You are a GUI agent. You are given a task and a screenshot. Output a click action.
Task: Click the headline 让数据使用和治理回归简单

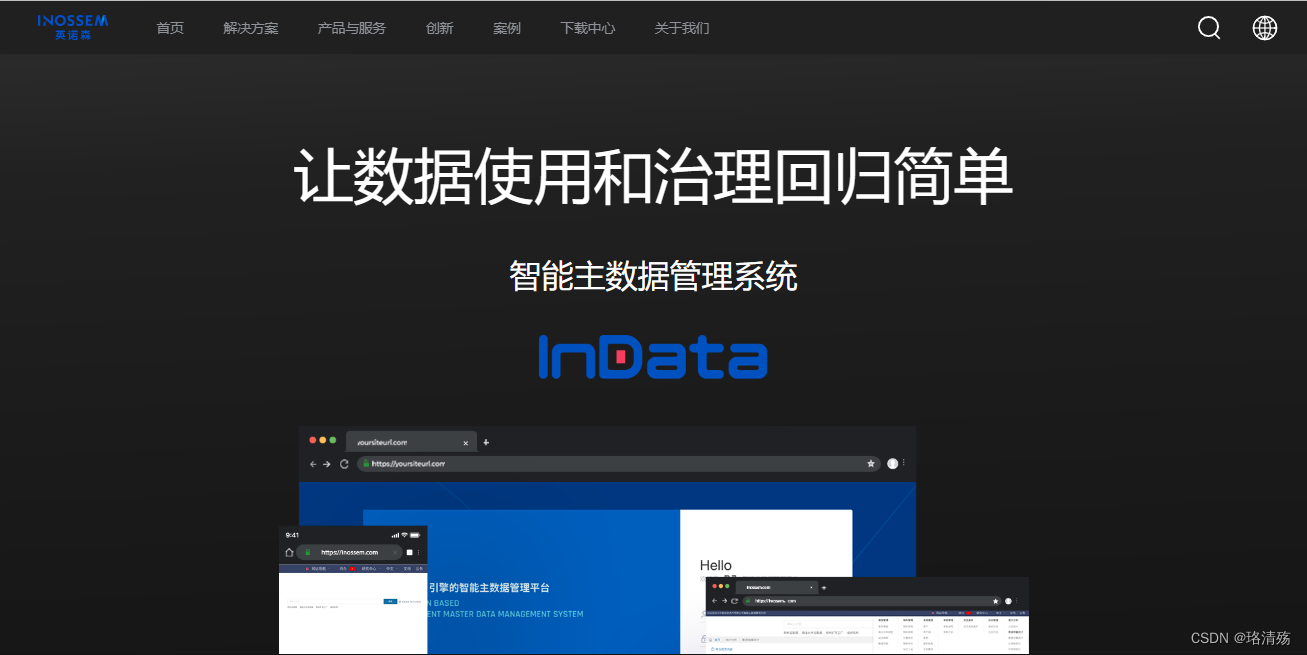pyautogui.click(x=653, y=177)
